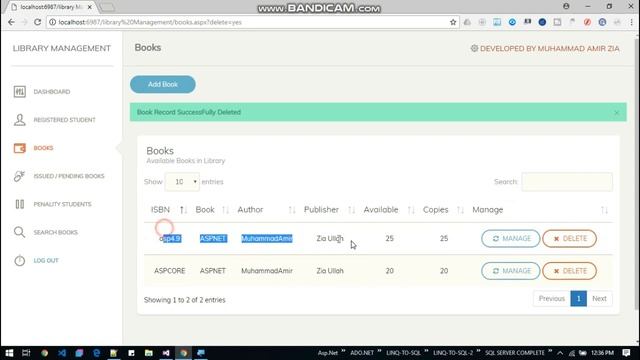Open Issued / Pending Books page
This screenshot has height=360, width=640.
point(69,176)
